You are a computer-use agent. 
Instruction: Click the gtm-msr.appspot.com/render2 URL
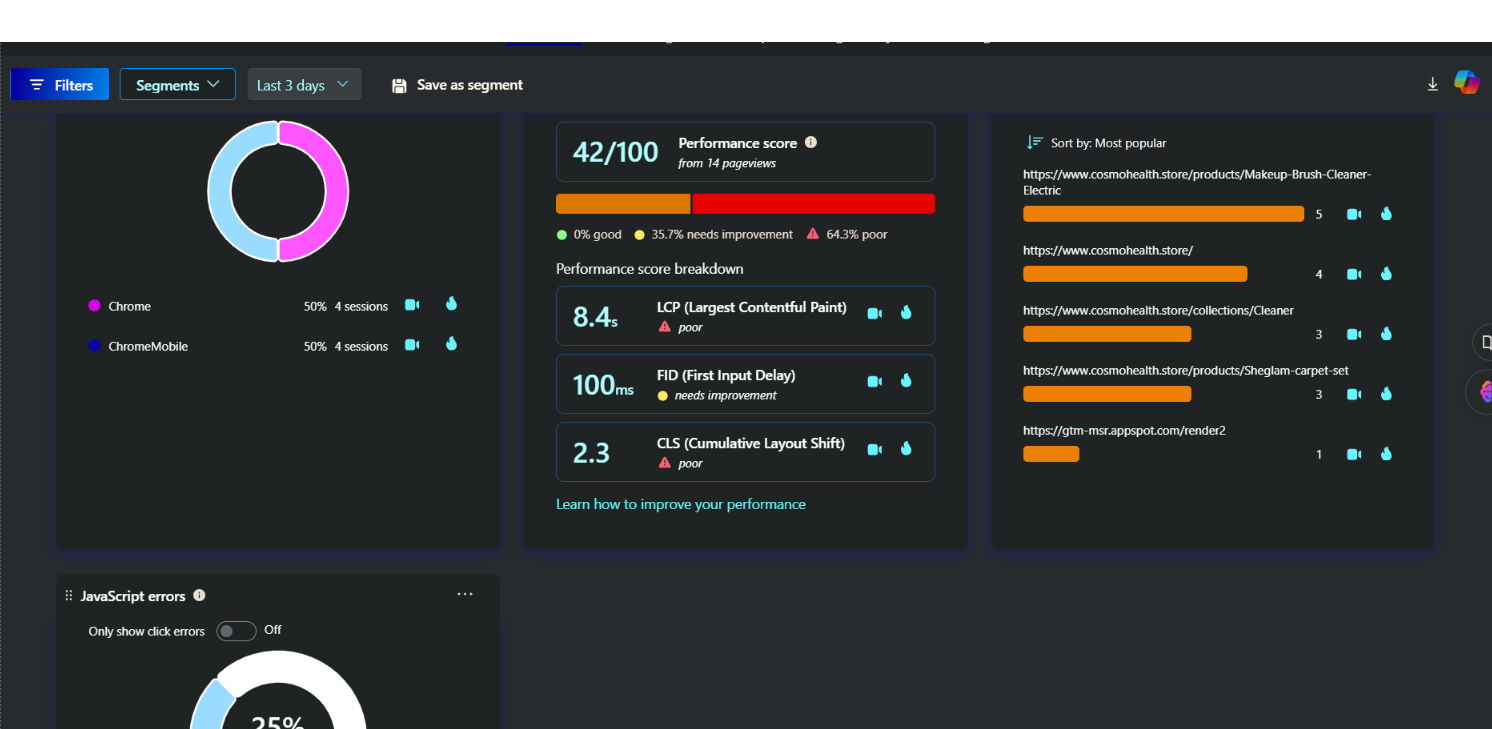point(1124,430)
